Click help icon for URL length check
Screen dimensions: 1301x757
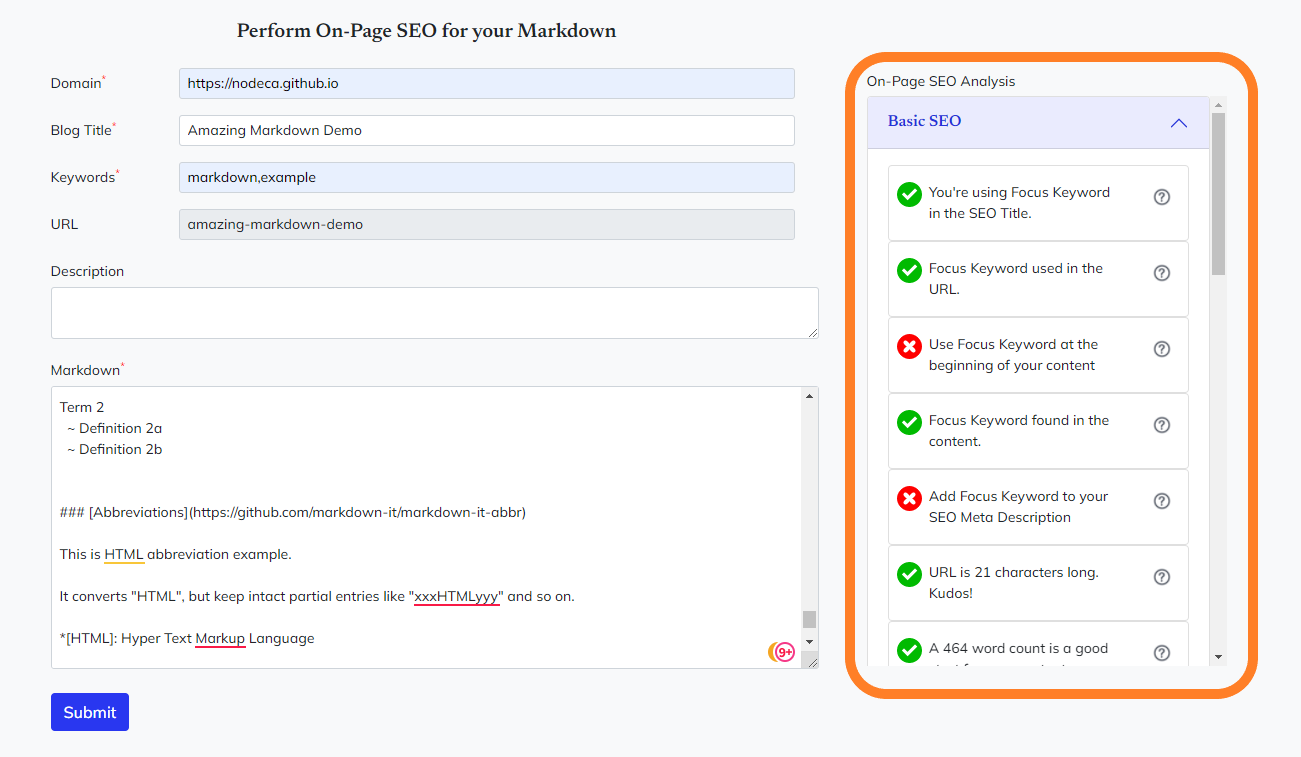(1161, 577)
